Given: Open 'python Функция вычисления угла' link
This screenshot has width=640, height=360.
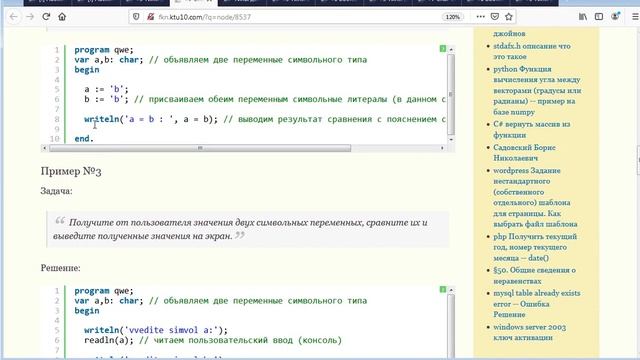Looking at the screenshot, I should [x=537, y=90].
